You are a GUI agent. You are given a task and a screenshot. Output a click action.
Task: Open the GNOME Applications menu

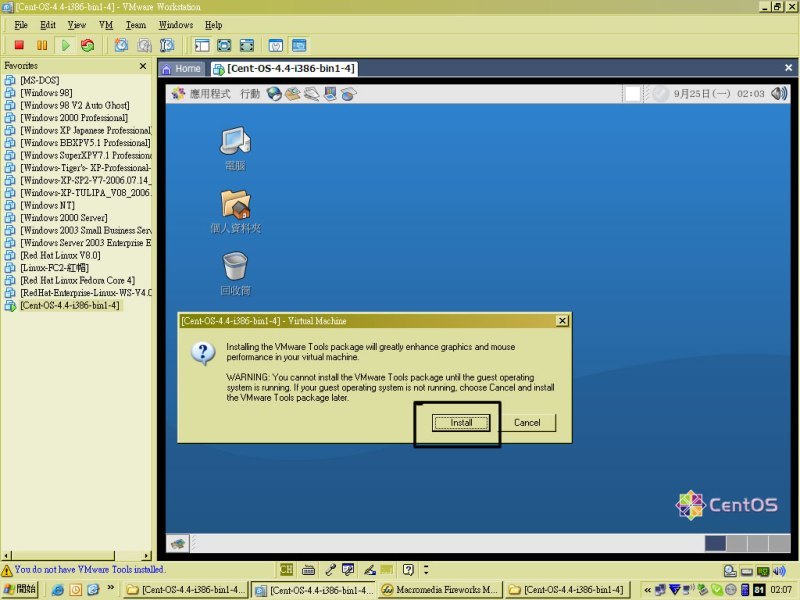pos(201,94)
